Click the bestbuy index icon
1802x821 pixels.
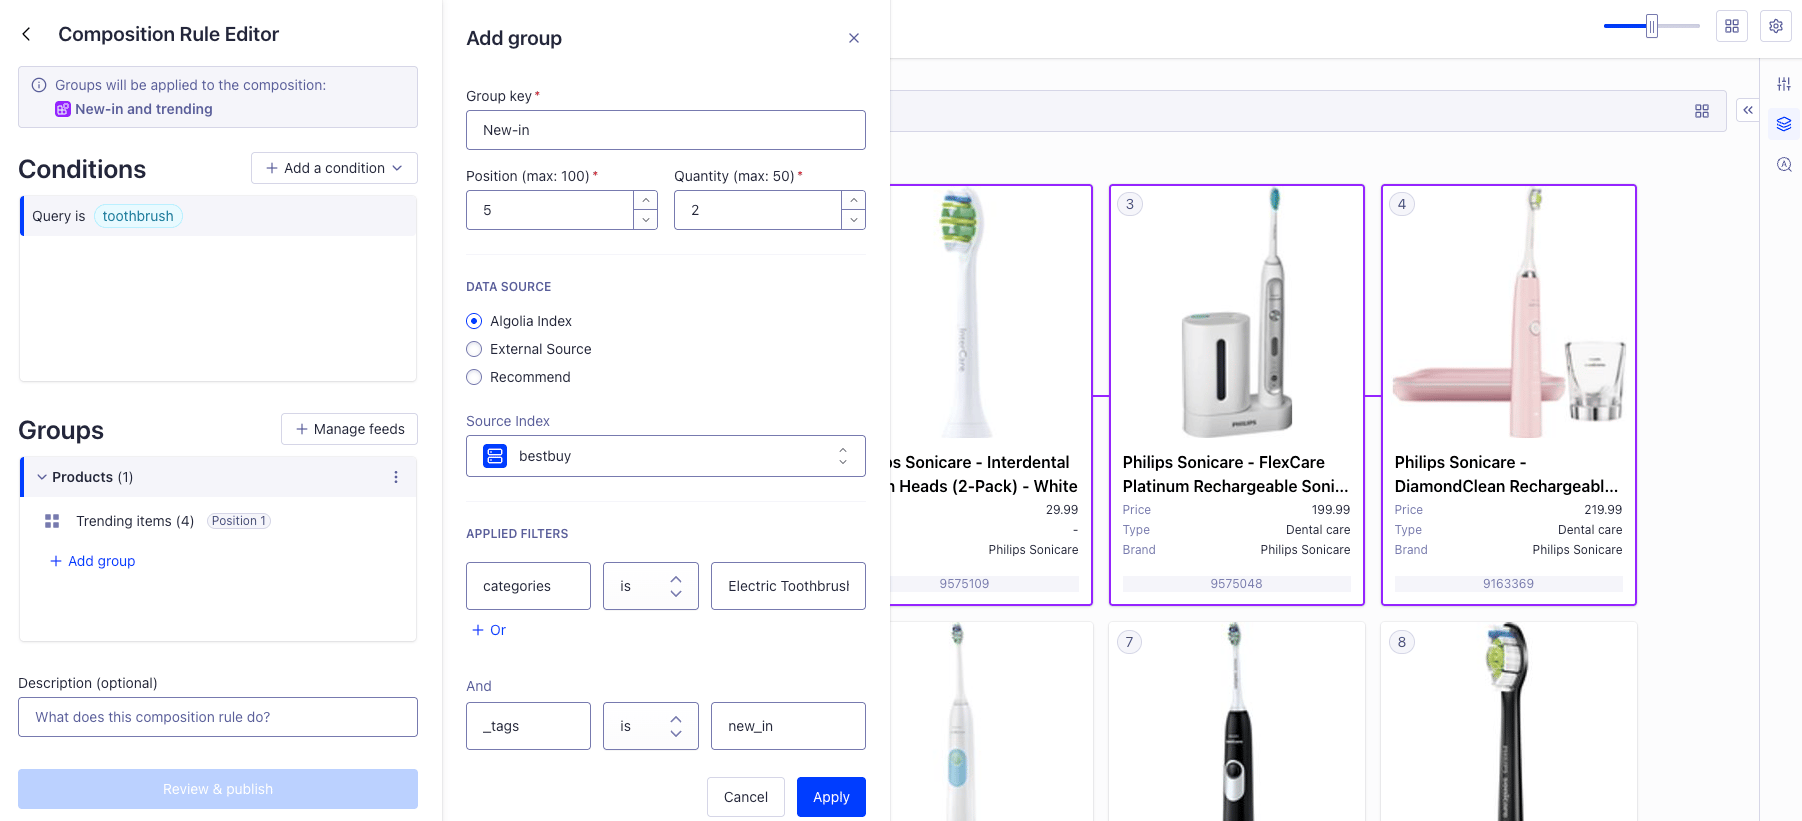click(495, 456)
